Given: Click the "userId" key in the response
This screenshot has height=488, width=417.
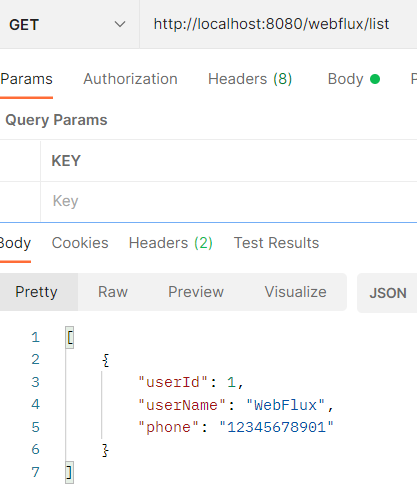Looking at the screenshot, I should point(173,382).
